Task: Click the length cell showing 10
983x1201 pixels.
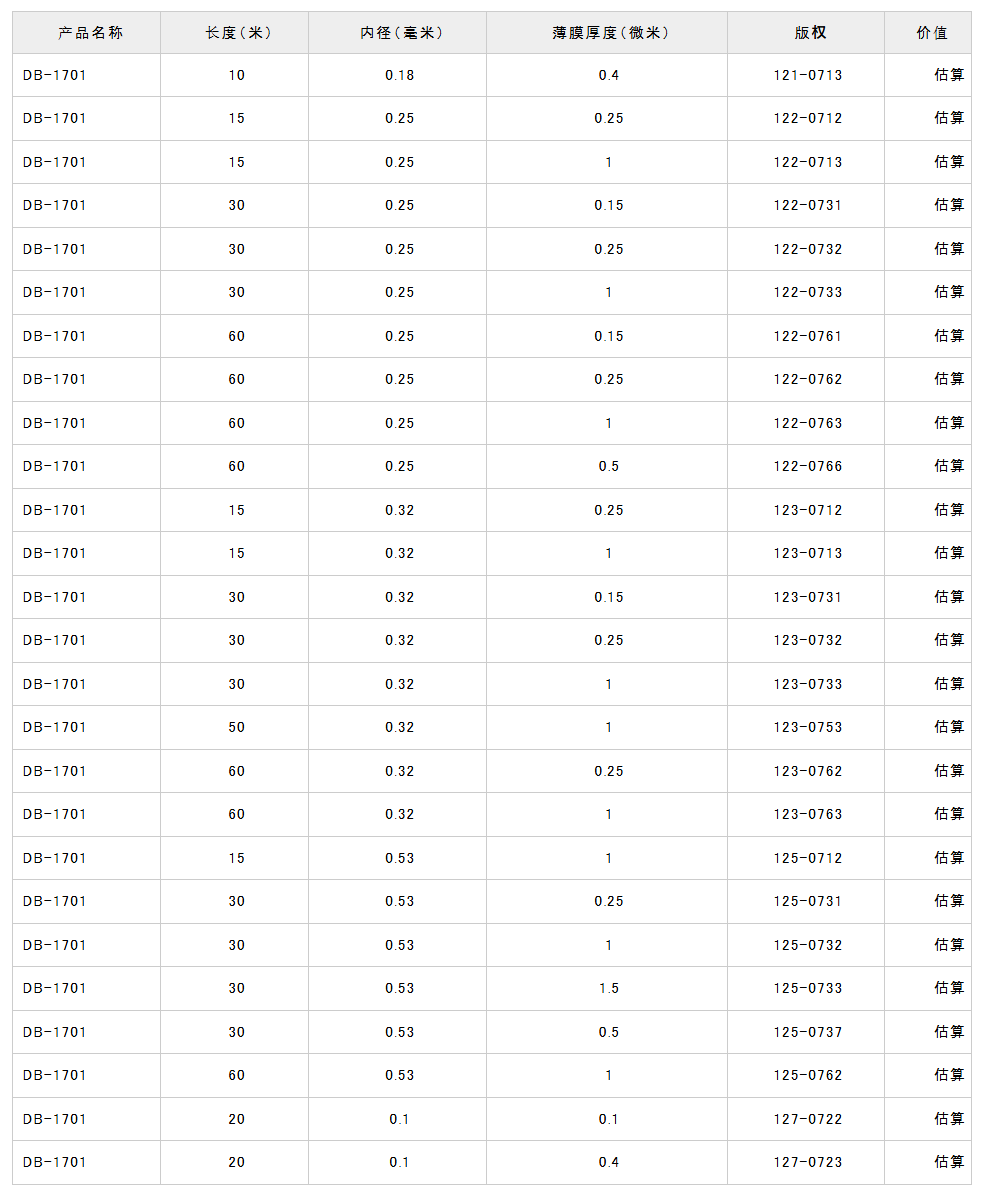Action: click(x=236, y=75)
